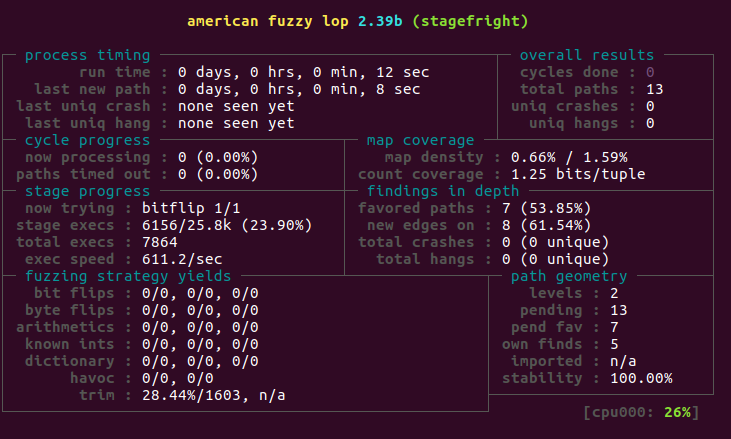Click the levels value '2'

614,293
